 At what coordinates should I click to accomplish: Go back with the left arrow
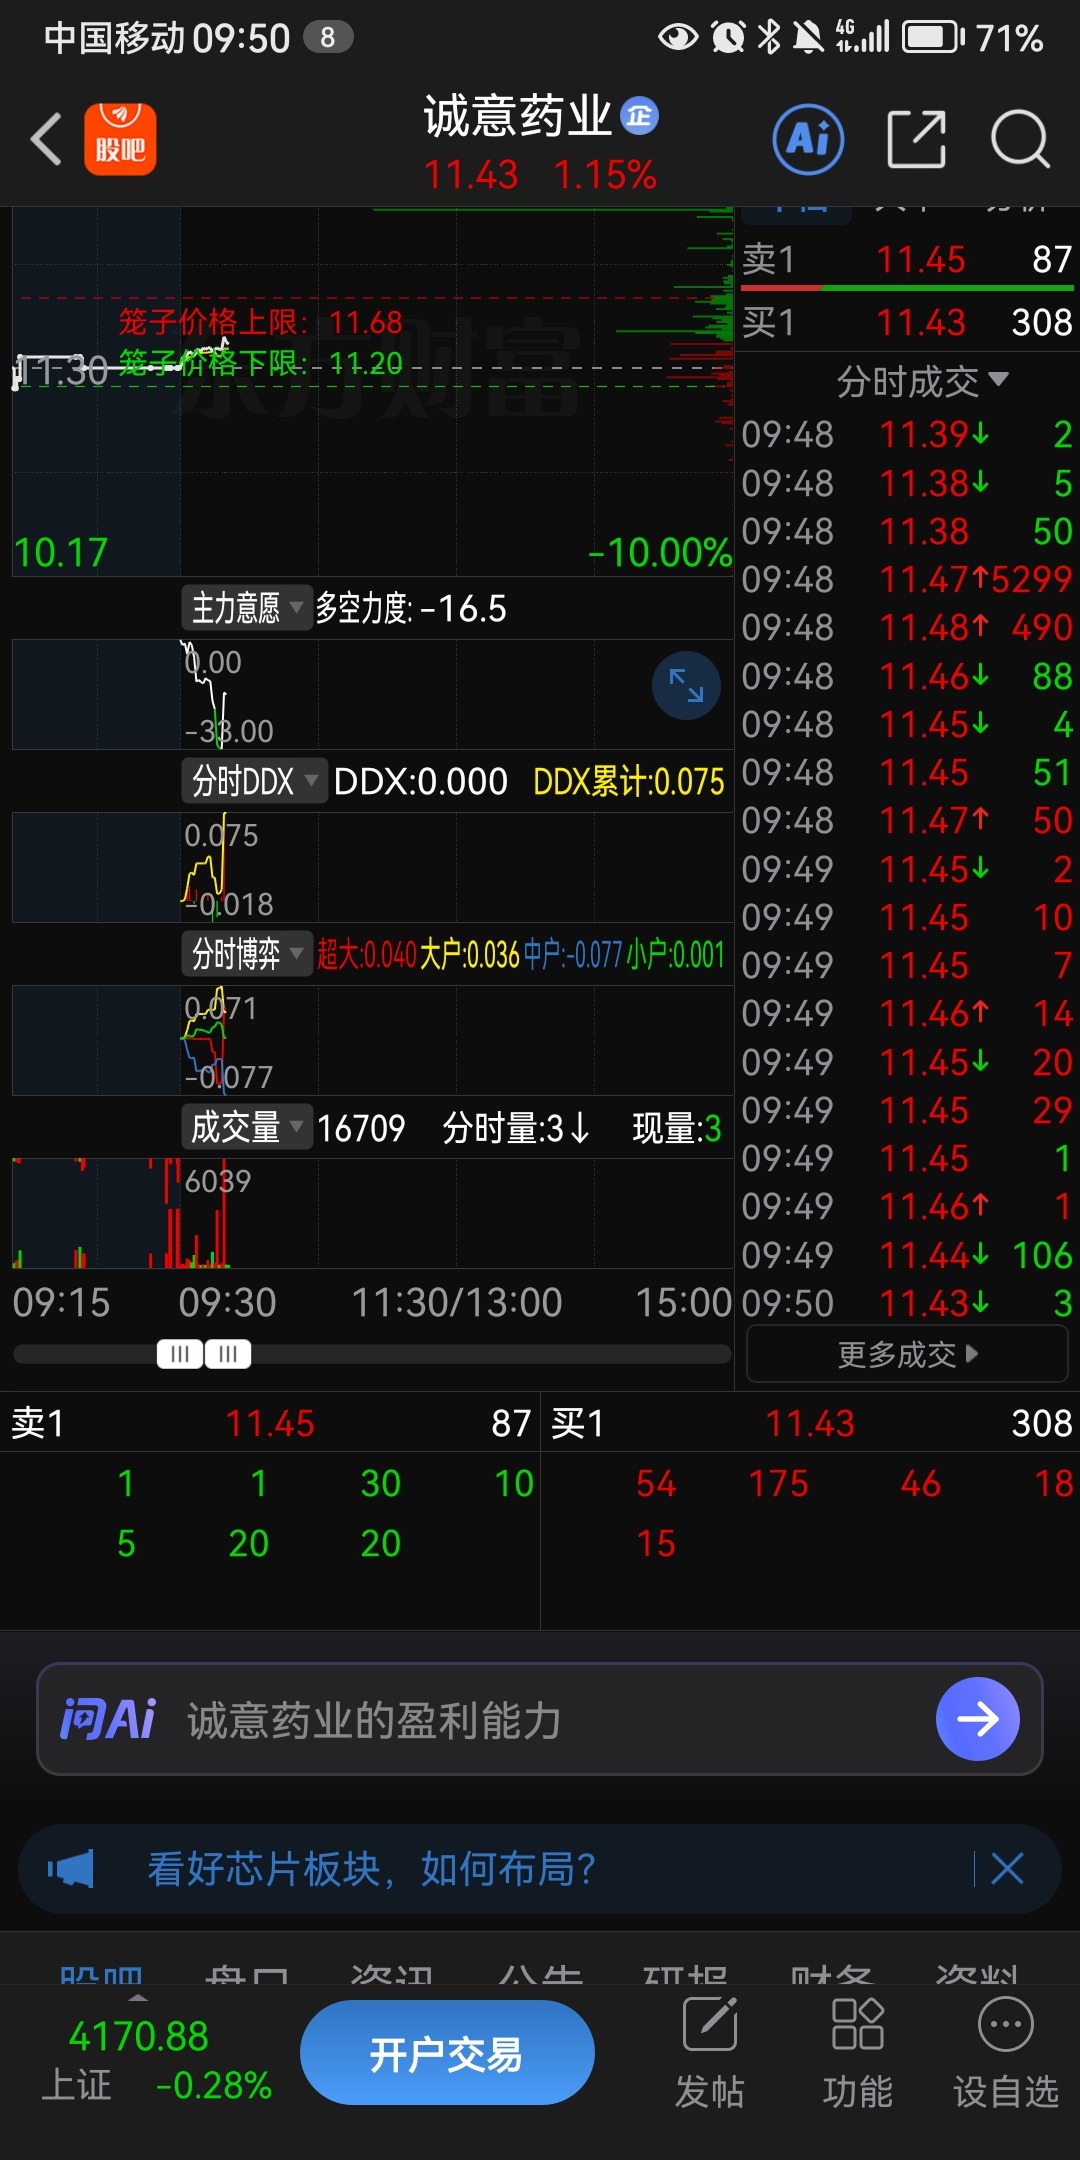(46, 139)
